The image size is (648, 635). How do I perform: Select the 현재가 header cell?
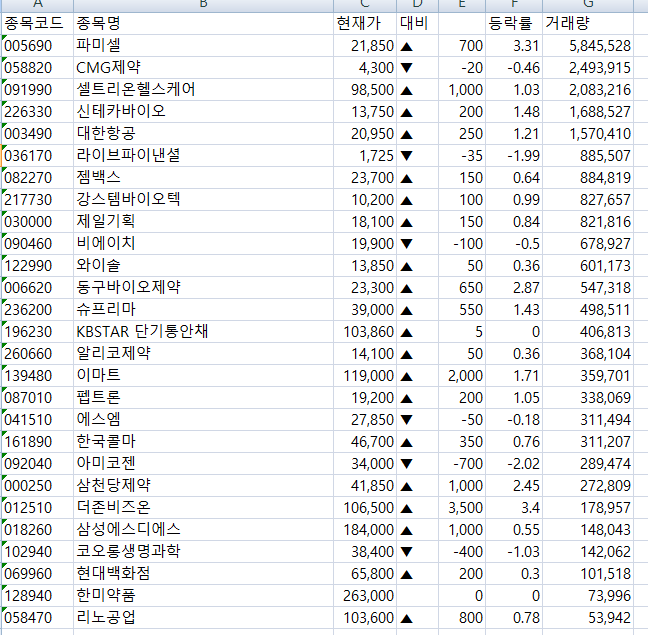tap(365, 24)
